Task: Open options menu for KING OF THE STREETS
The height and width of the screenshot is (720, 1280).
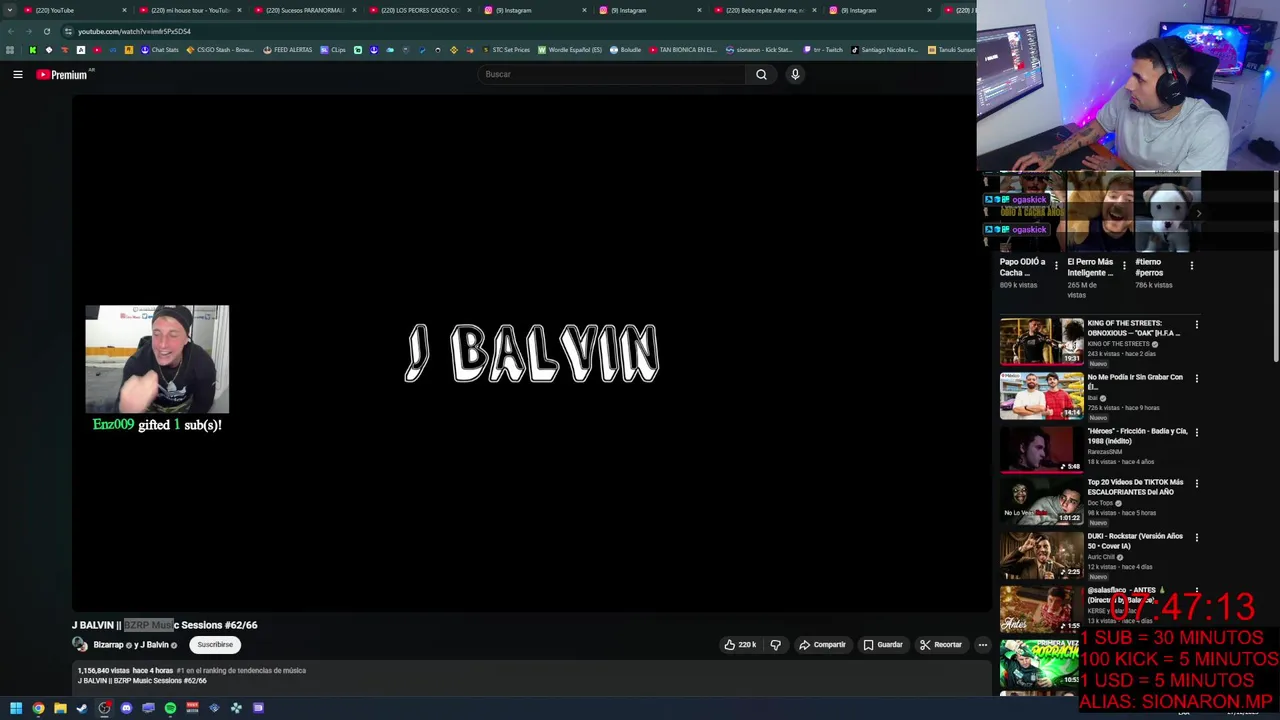Action: tap(1196, 325)
